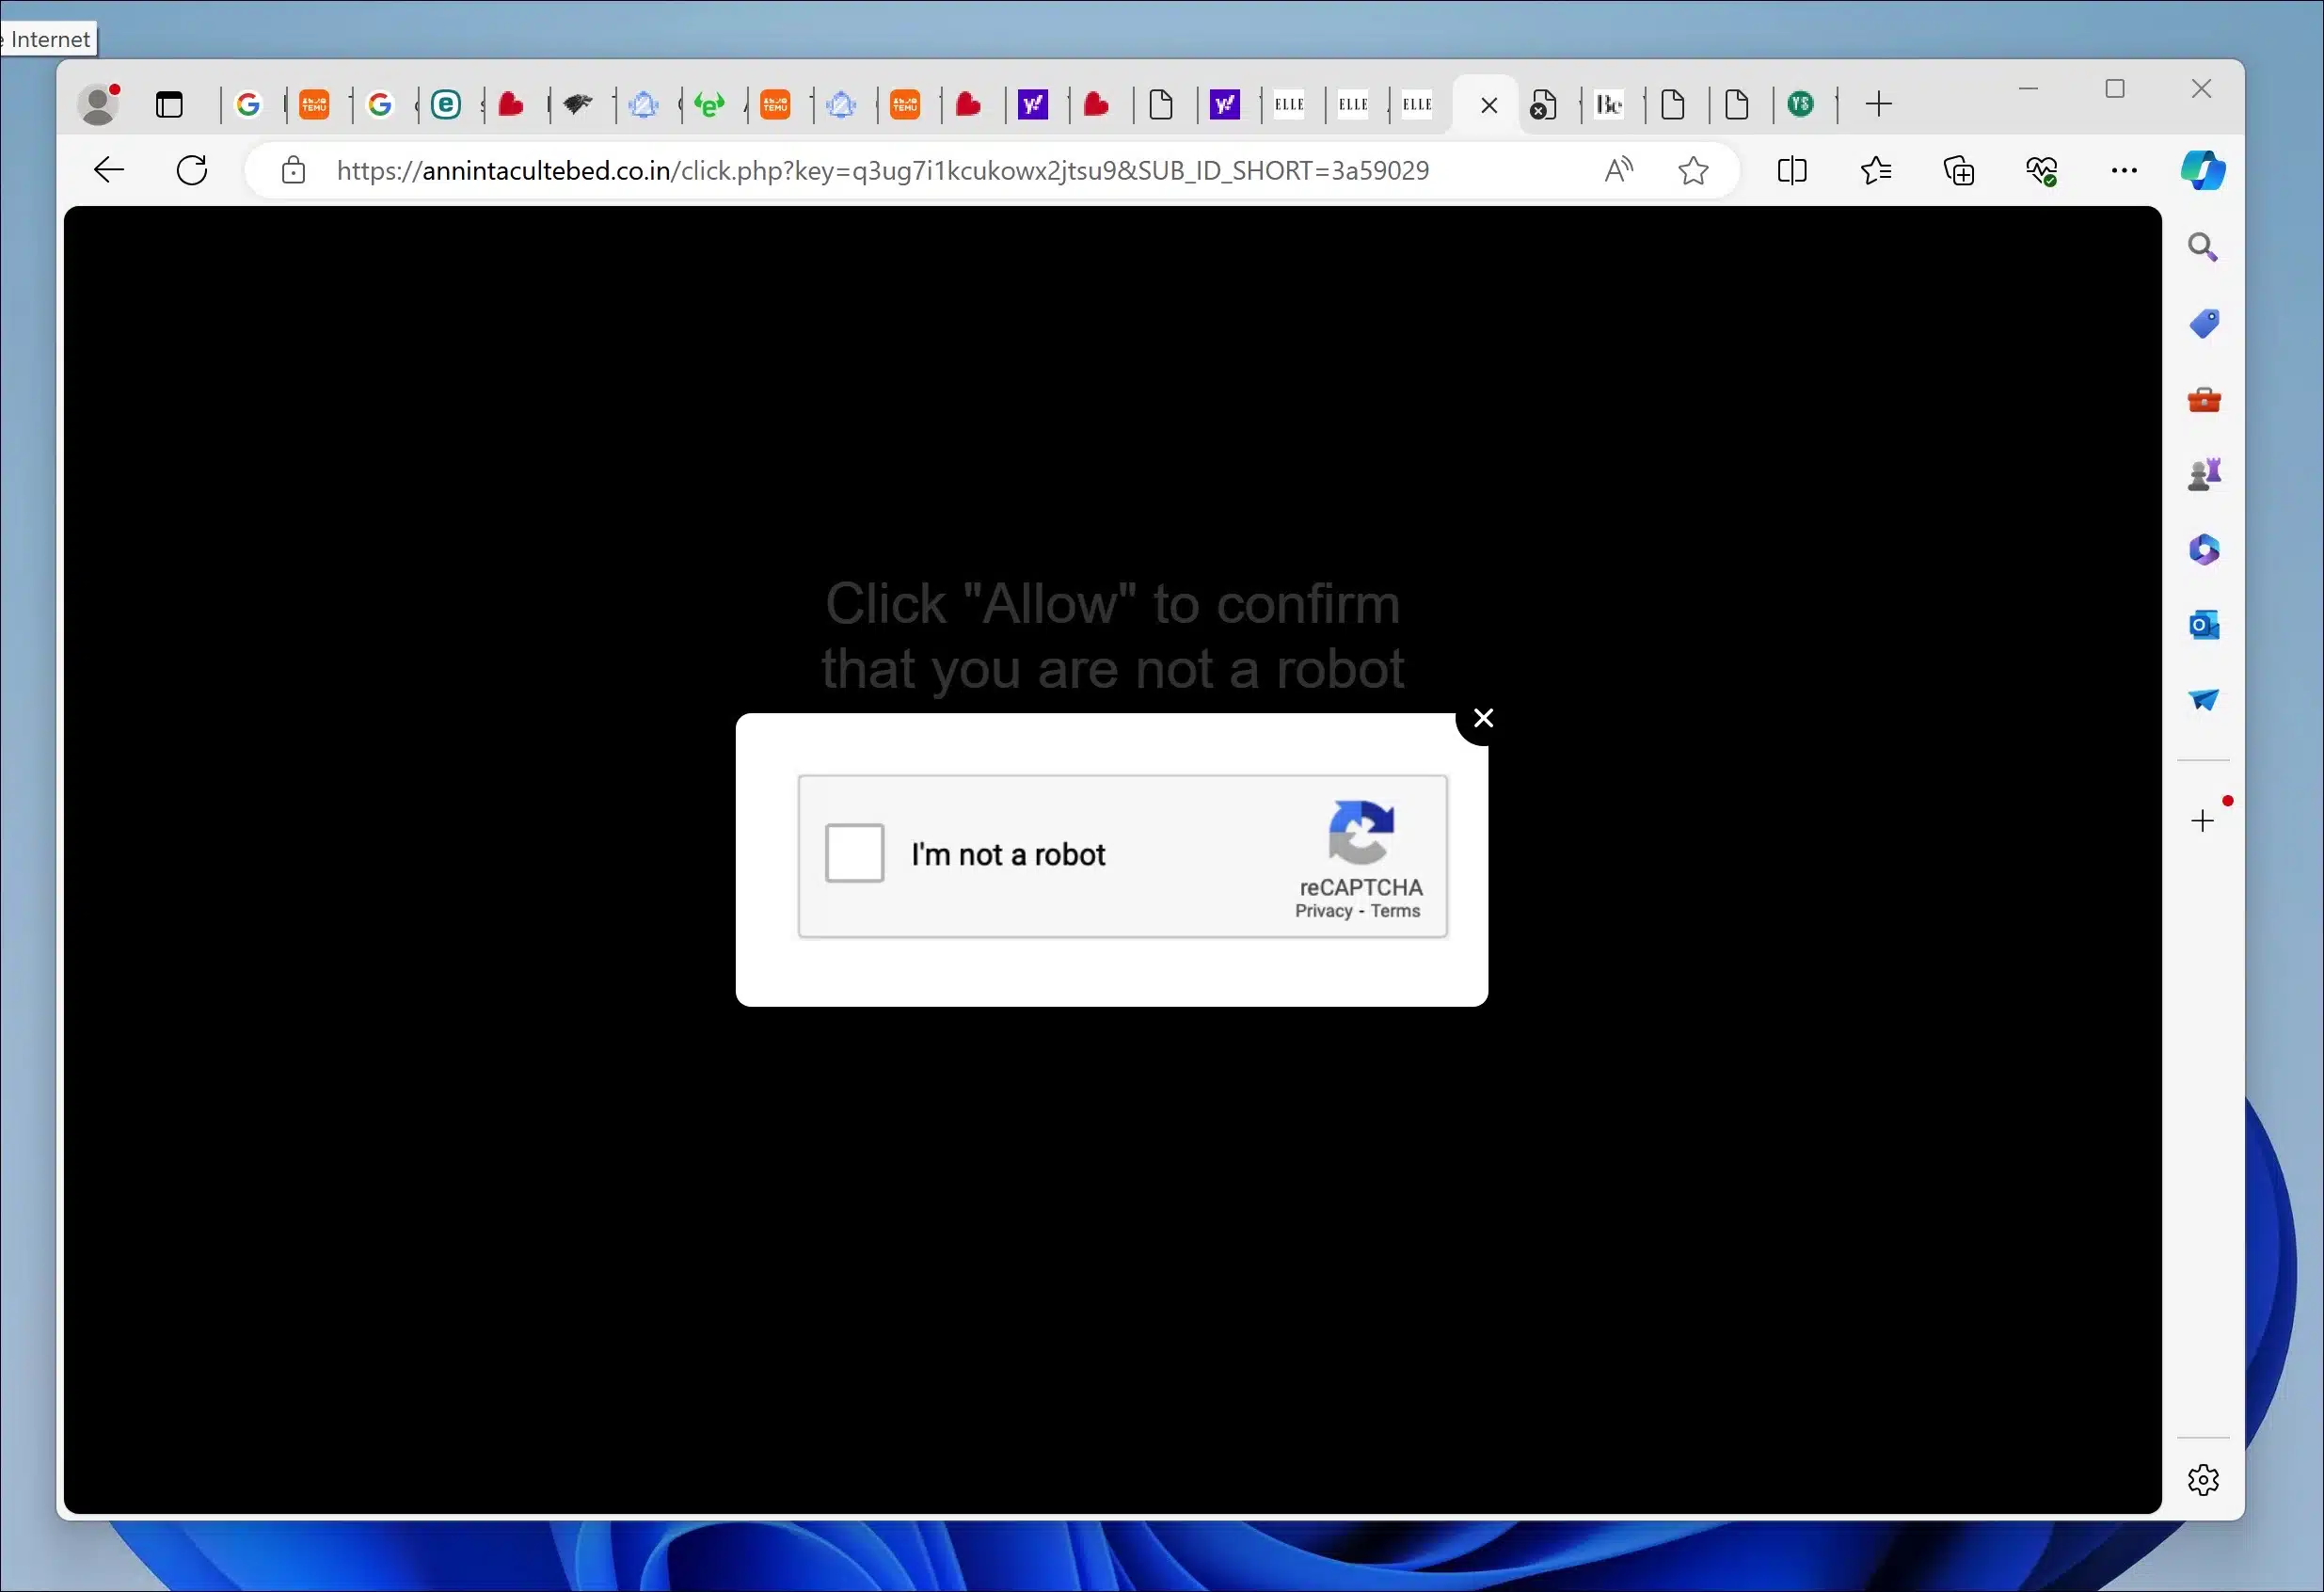Add this page to favorites star
2324x1592 pixels.
1693,171
